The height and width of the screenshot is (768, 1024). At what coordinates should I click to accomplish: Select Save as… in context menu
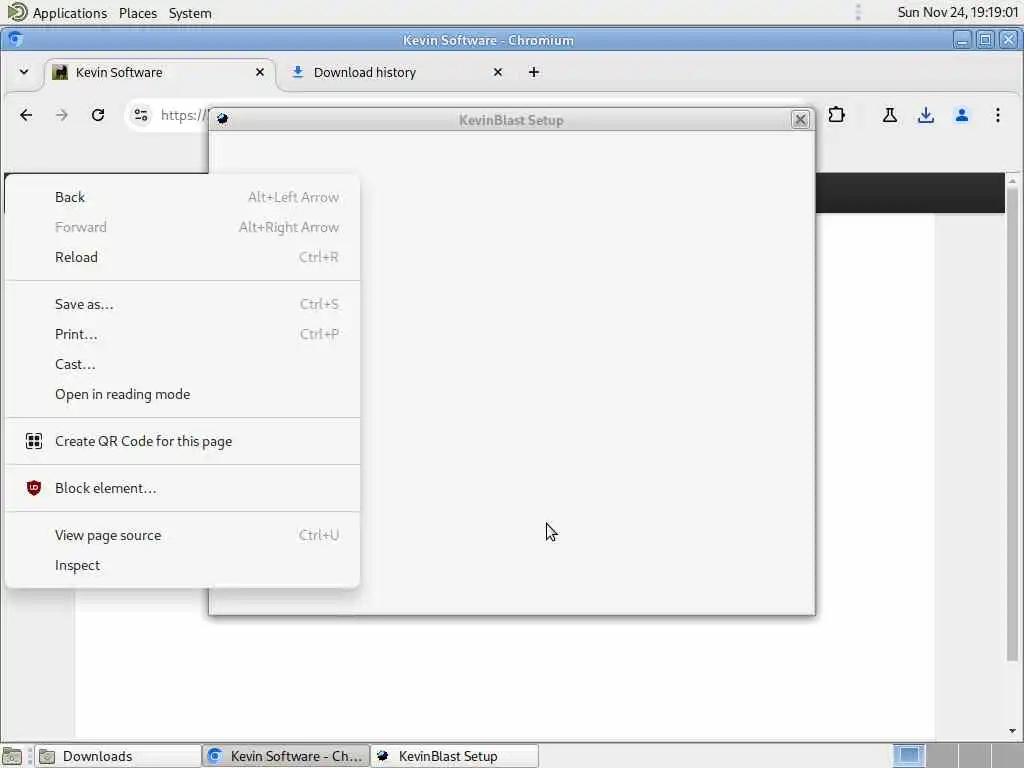(182, 304)
